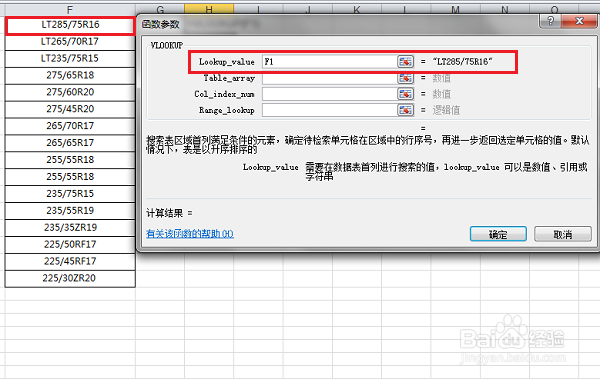Click the Col_index_num range selector icon
The height and width of the screenshot is (379, 600).
[405, 94]
